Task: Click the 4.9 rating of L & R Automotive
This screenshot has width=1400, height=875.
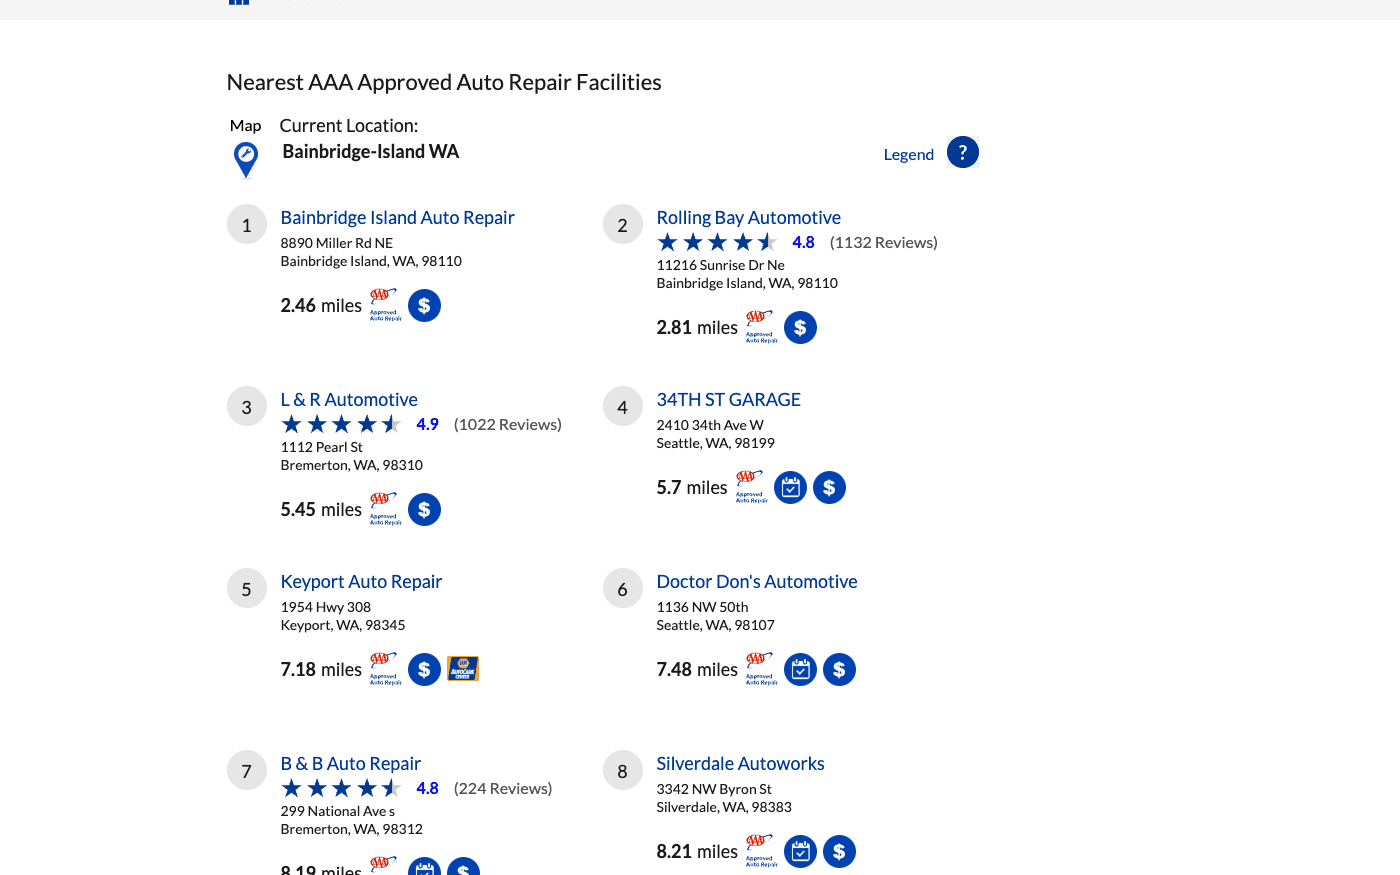Action: 427,424
